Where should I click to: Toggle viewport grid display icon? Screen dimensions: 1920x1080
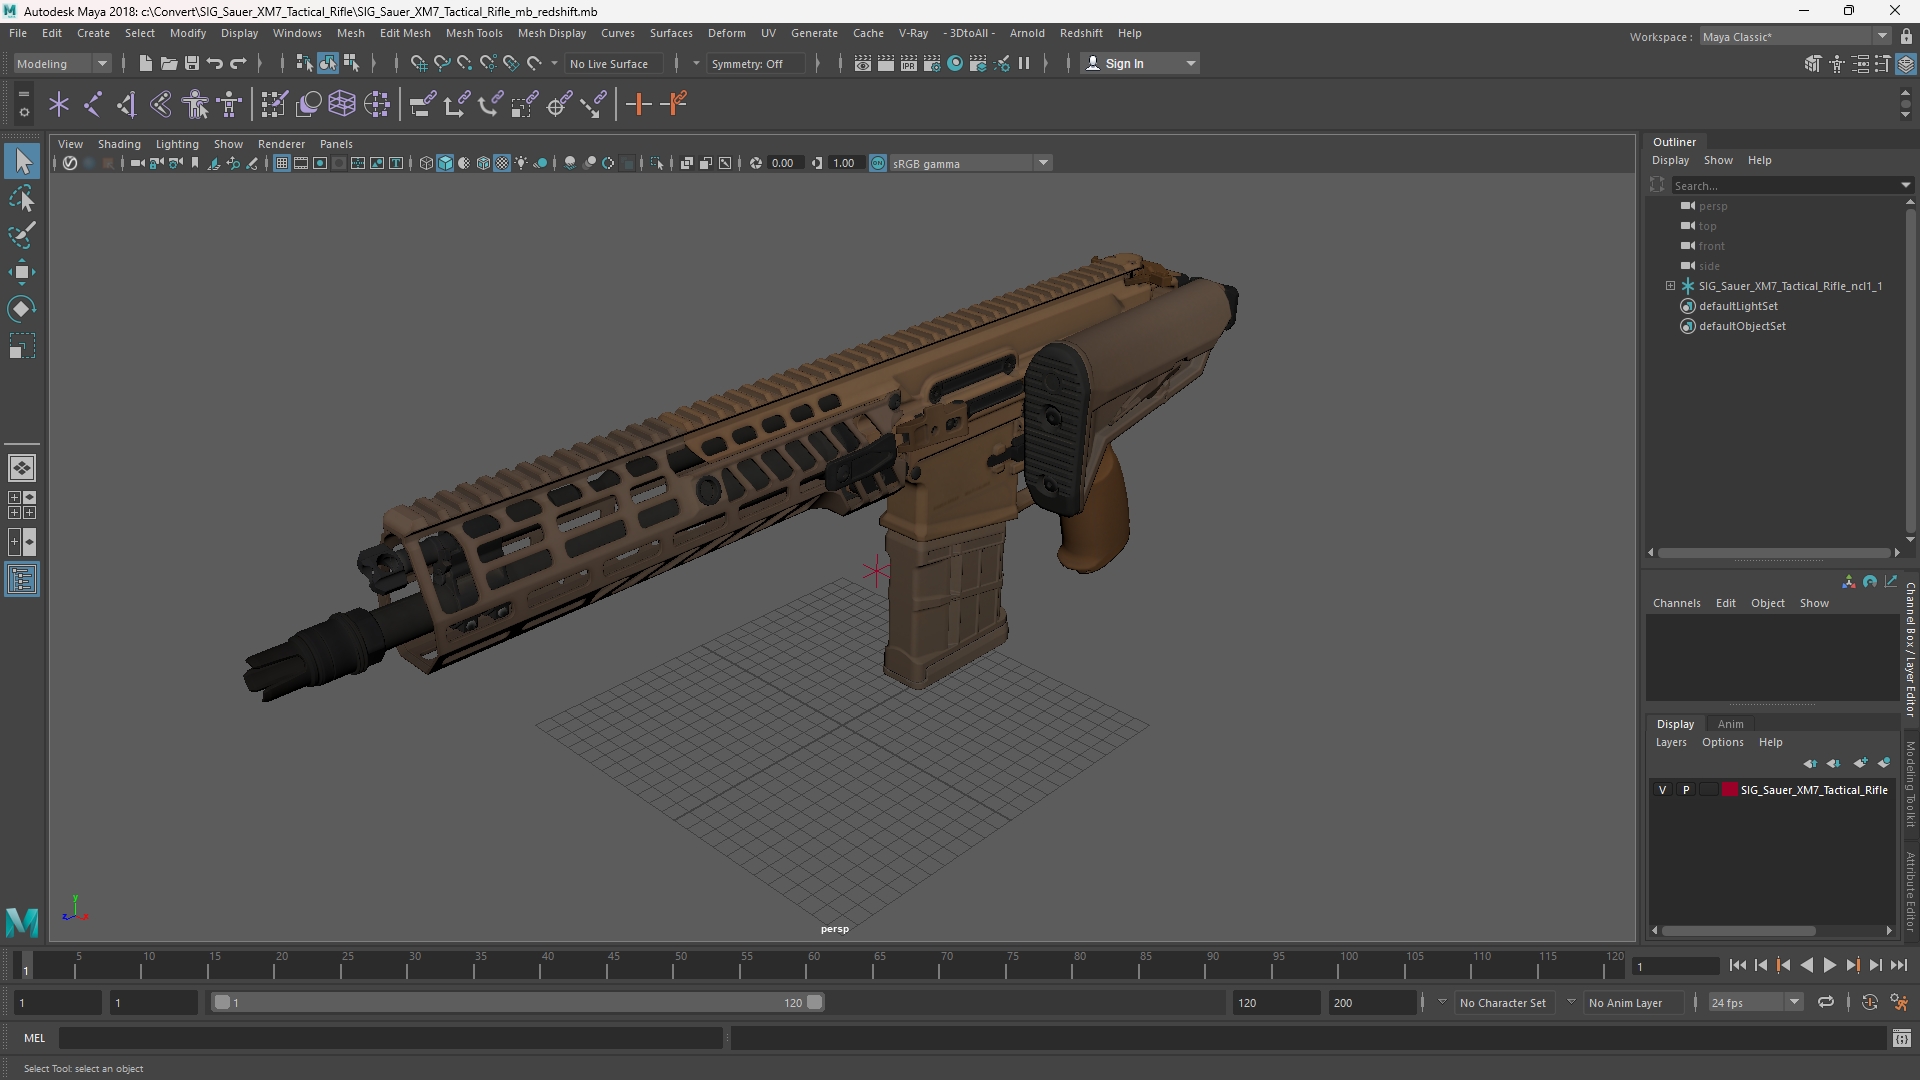click(x=282, y=163)
